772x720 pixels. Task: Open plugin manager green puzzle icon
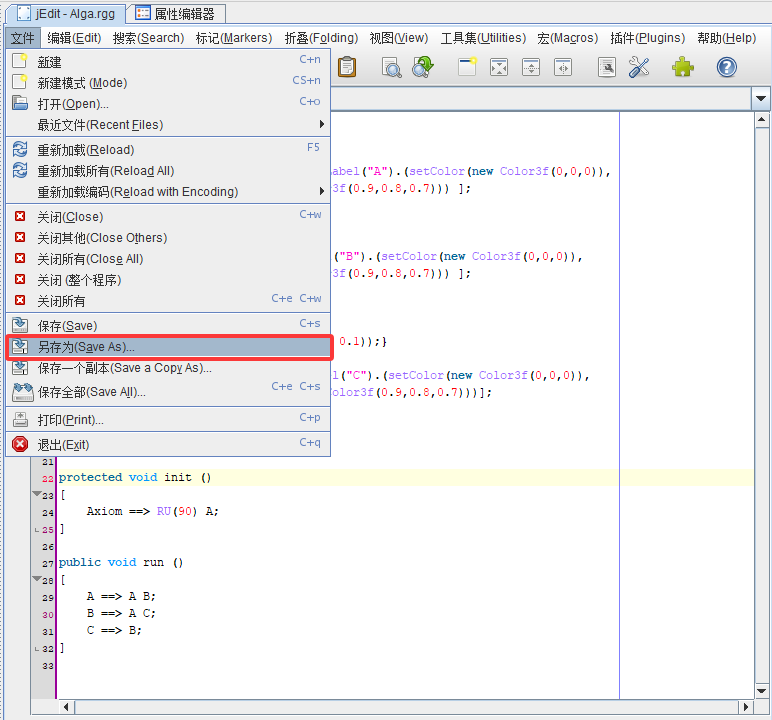point(683,67)
